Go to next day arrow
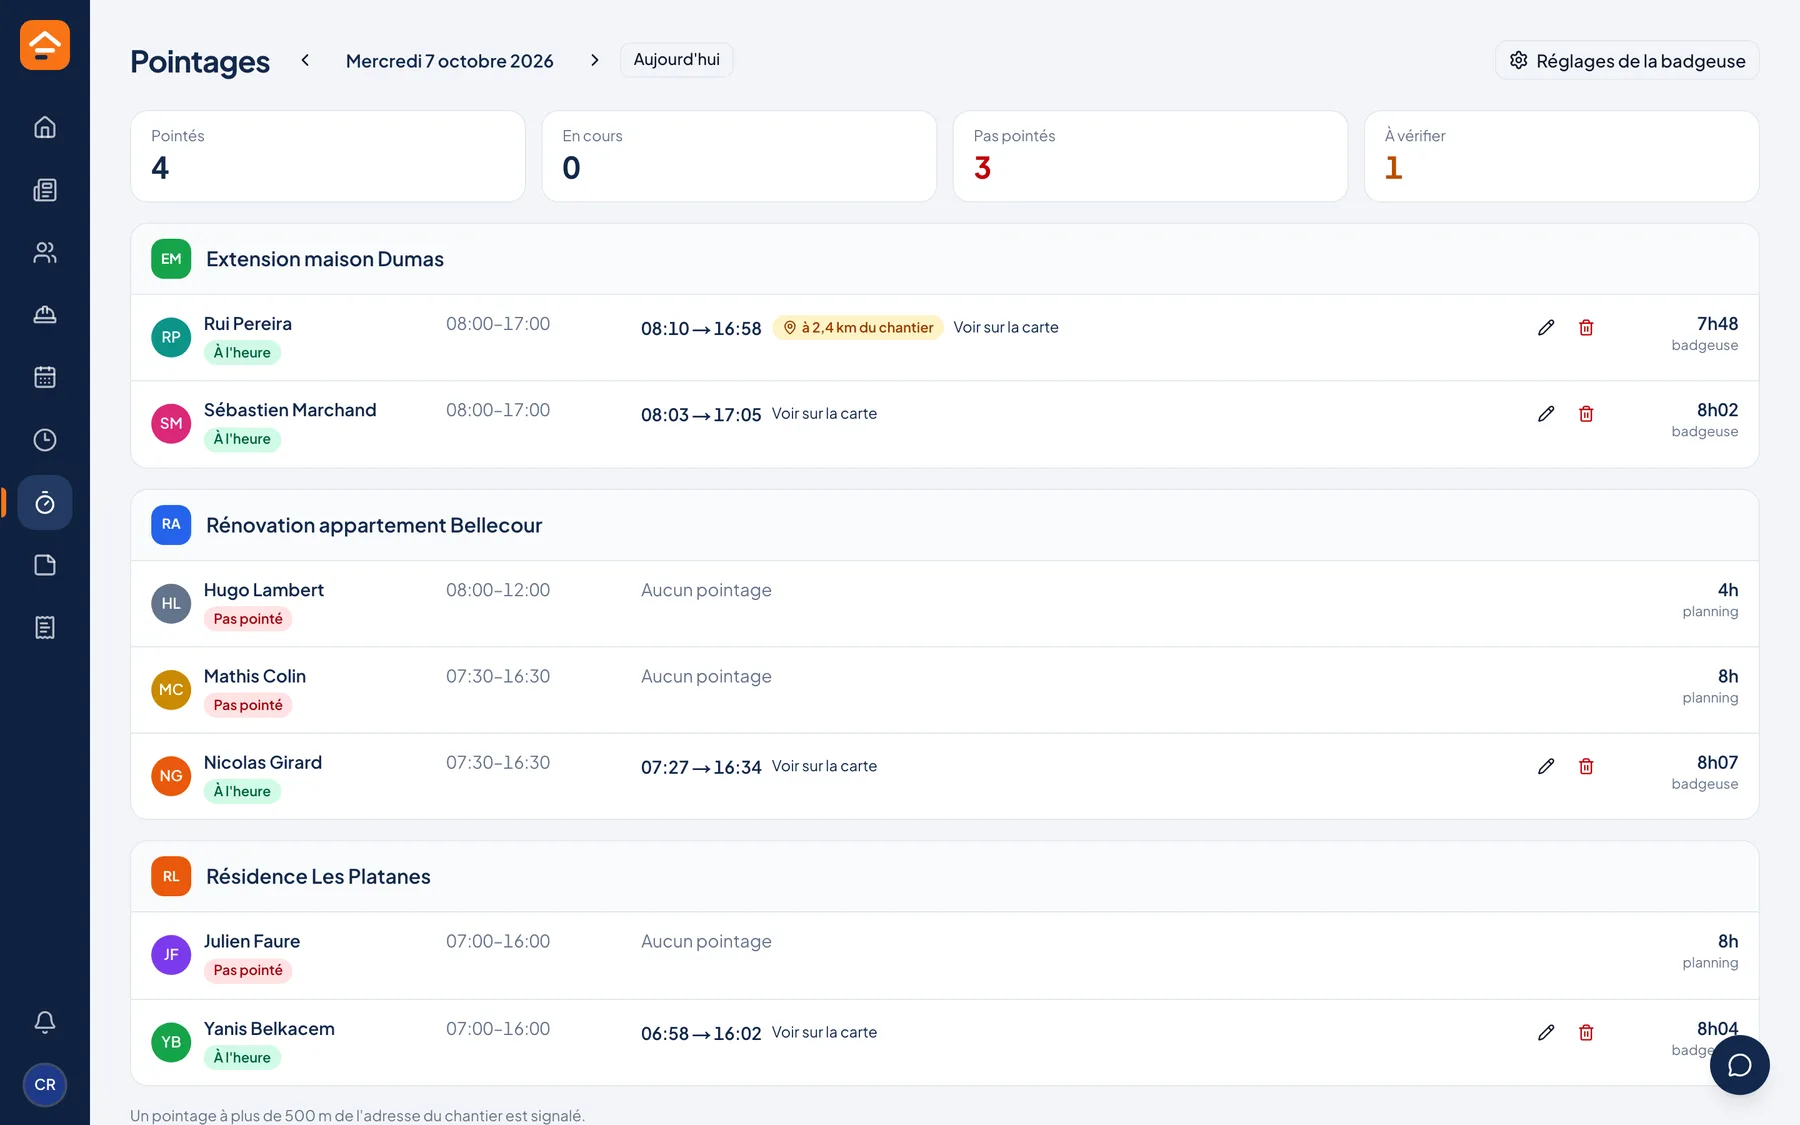Viewport: 1800px width, 1125px height. (x=595, y=60)
